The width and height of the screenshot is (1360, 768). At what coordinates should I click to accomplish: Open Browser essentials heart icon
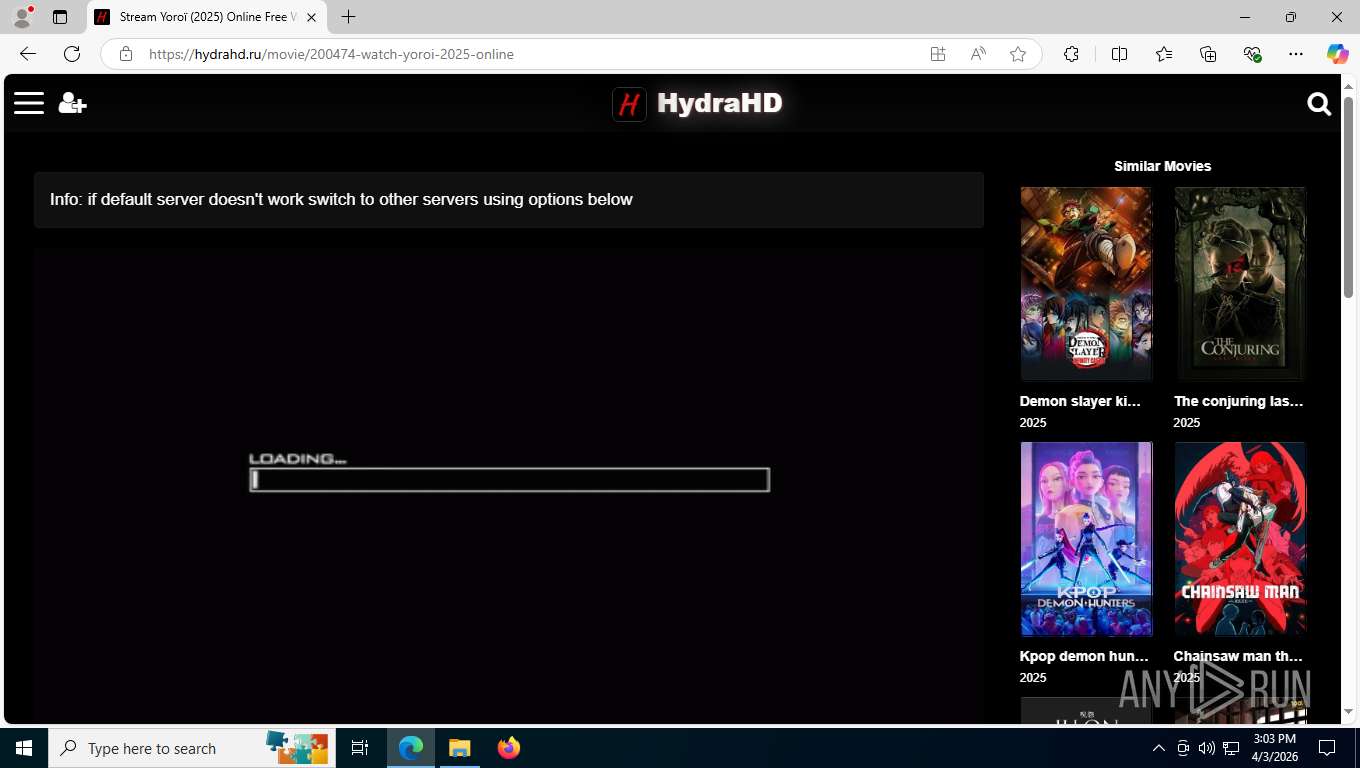pos(1252,54)
